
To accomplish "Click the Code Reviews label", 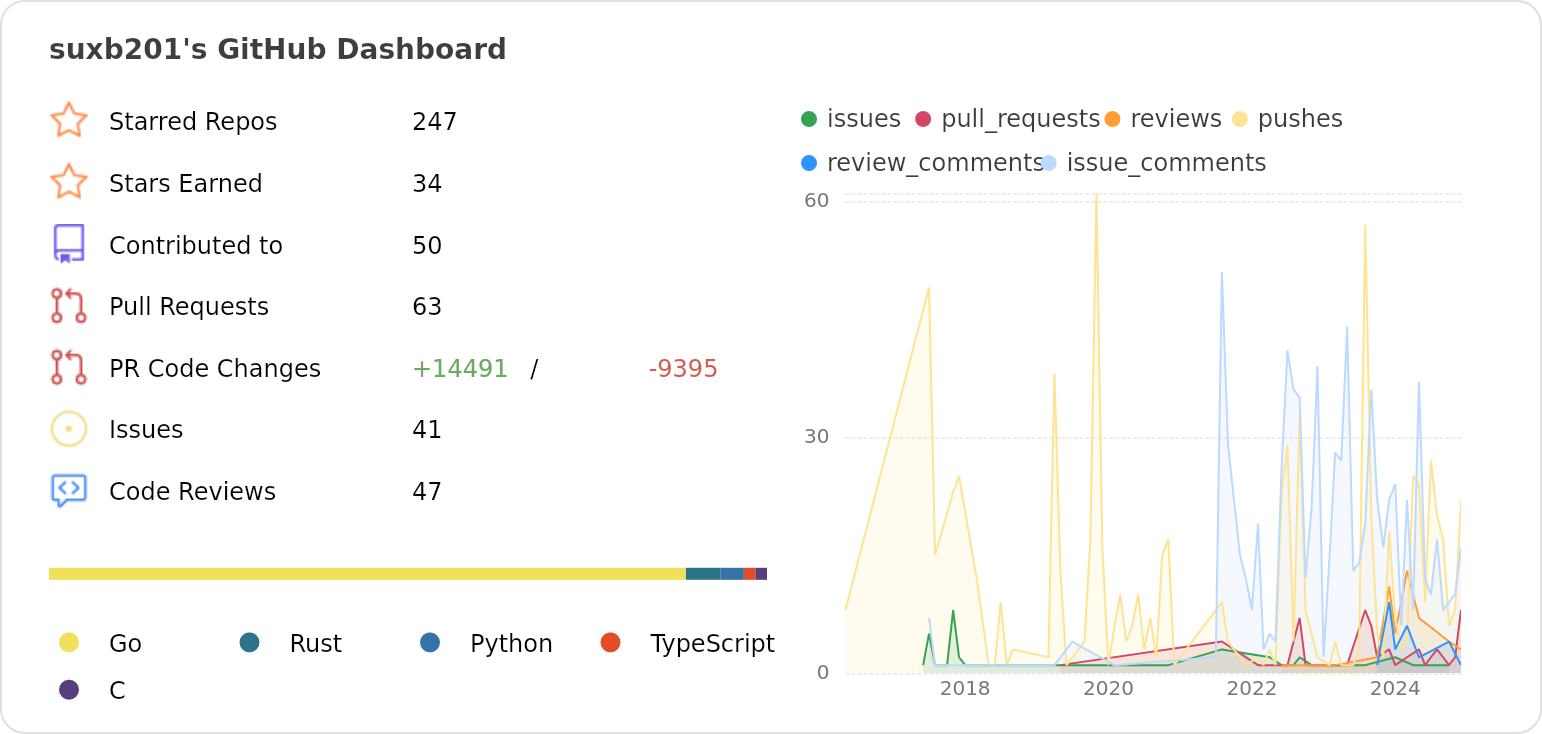I will click(192, 491).
